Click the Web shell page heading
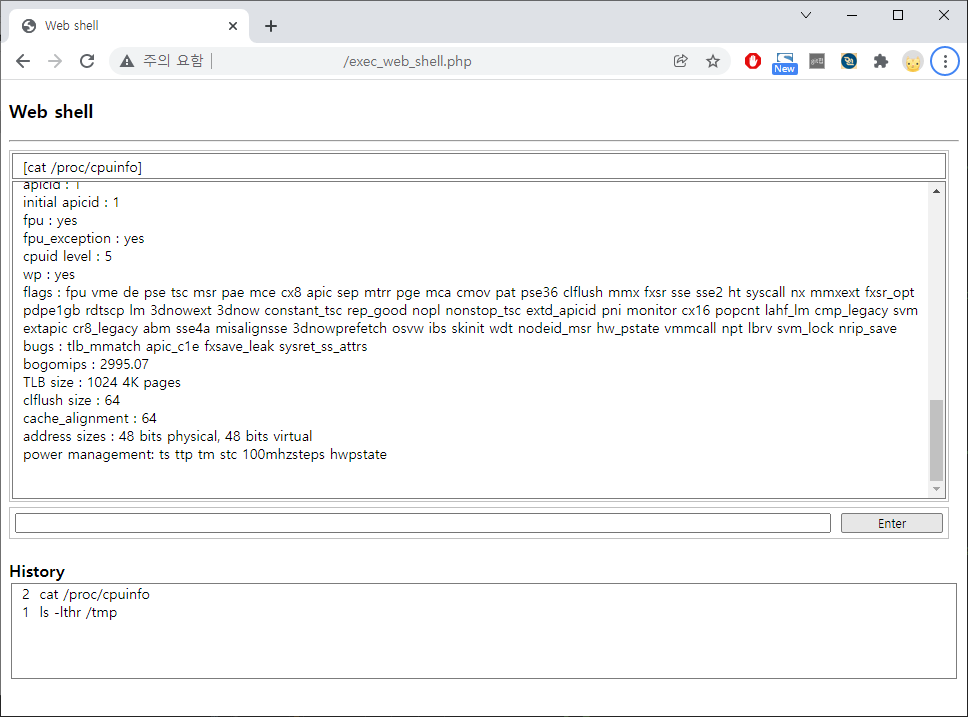Screen dimensions: 968x717 tap(51, 112)
